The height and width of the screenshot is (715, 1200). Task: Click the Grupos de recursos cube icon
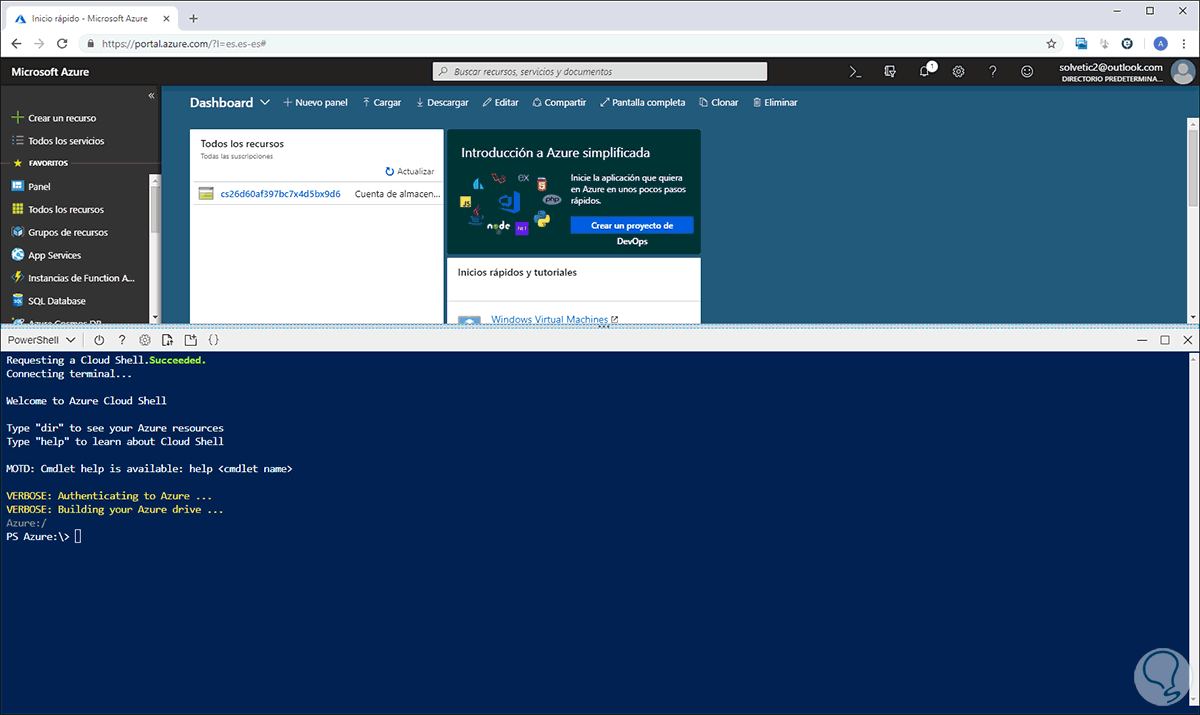click(x=17, y=232)
